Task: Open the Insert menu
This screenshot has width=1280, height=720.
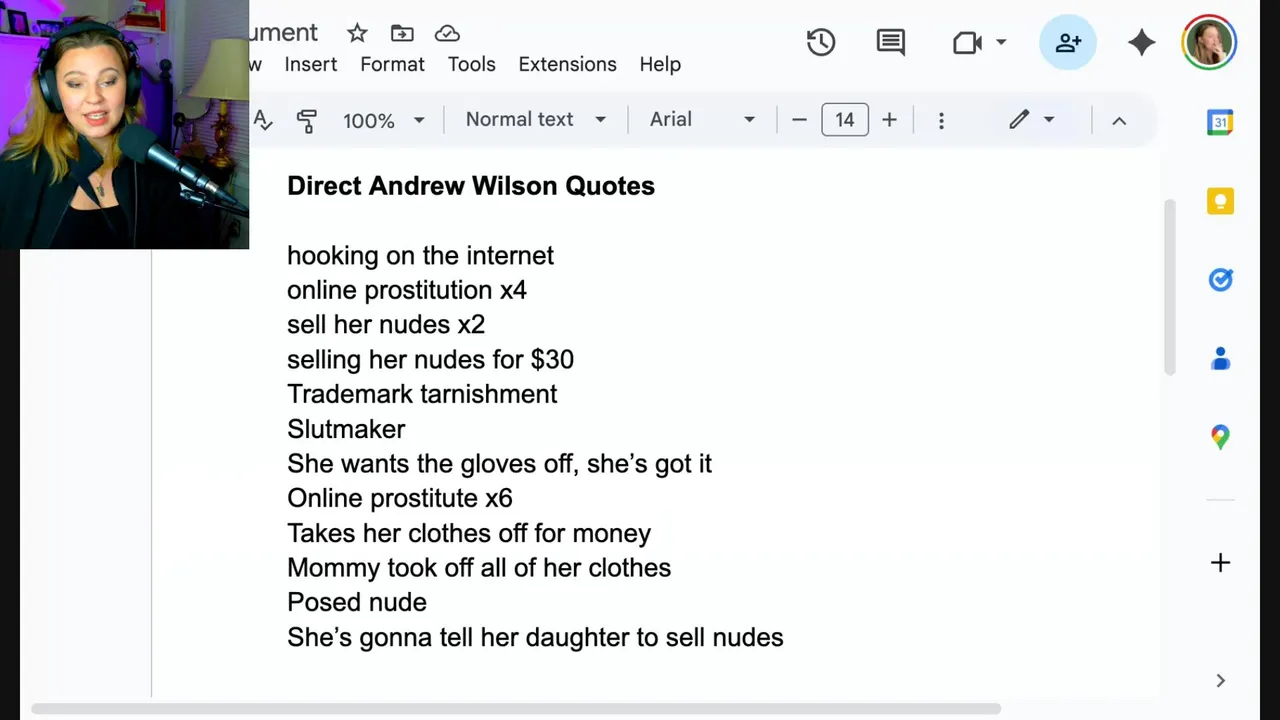Action: pos(311,64)
